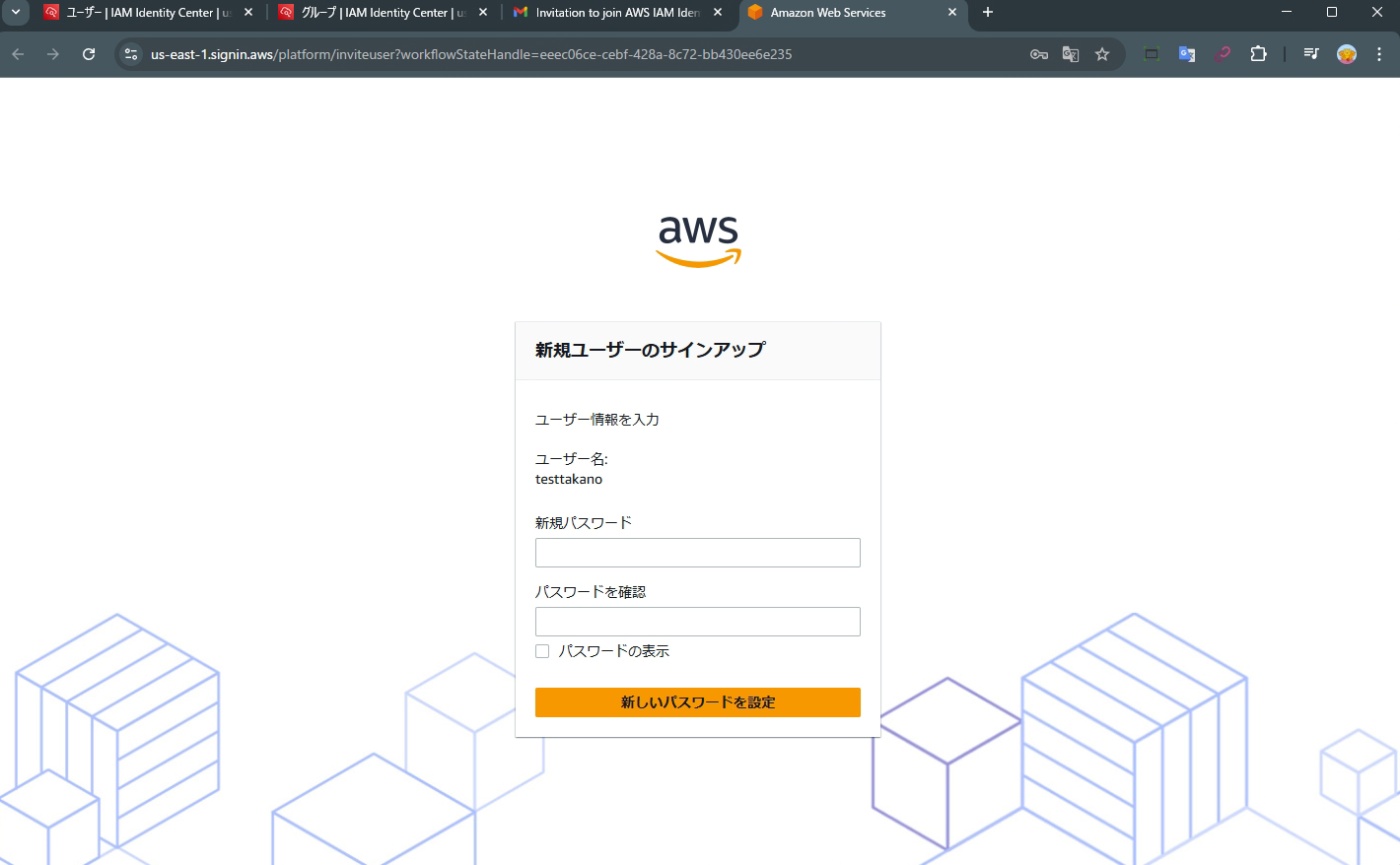Image resolution: width=1400 pixels, height=865 pixels.
Task: Translate this page from the address bar
Action: [x=1070, y=54]
